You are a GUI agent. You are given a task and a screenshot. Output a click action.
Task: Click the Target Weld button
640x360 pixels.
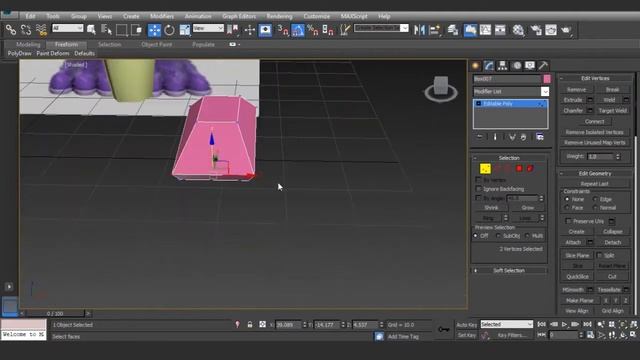[x=613, y=111]
